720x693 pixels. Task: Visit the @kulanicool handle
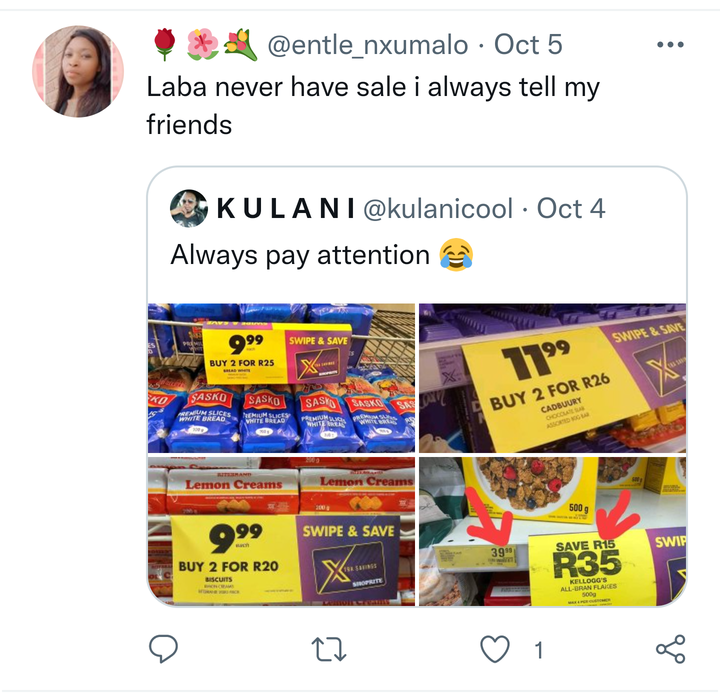coord(438,208)
